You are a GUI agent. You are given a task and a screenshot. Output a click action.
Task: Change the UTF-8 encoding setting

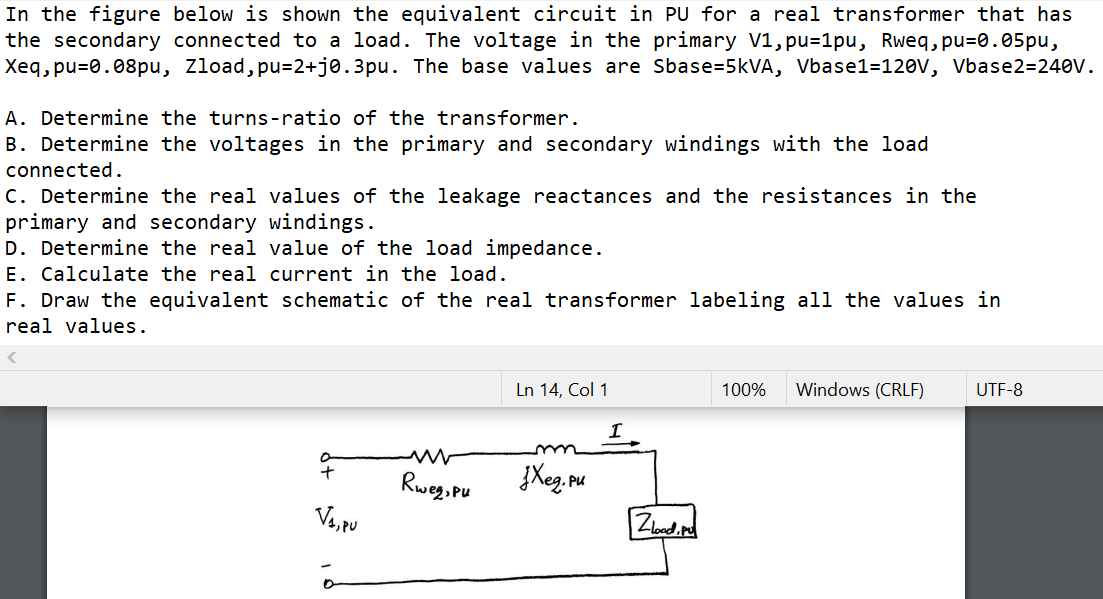click(1000, 389)
